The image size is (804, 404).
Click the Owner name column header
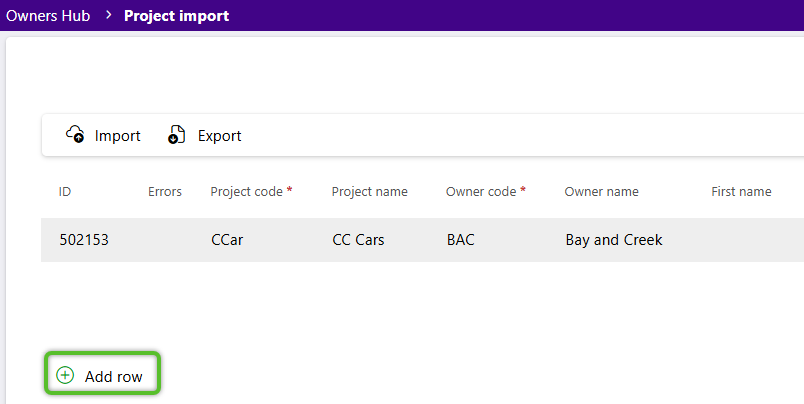pos(601,192)
